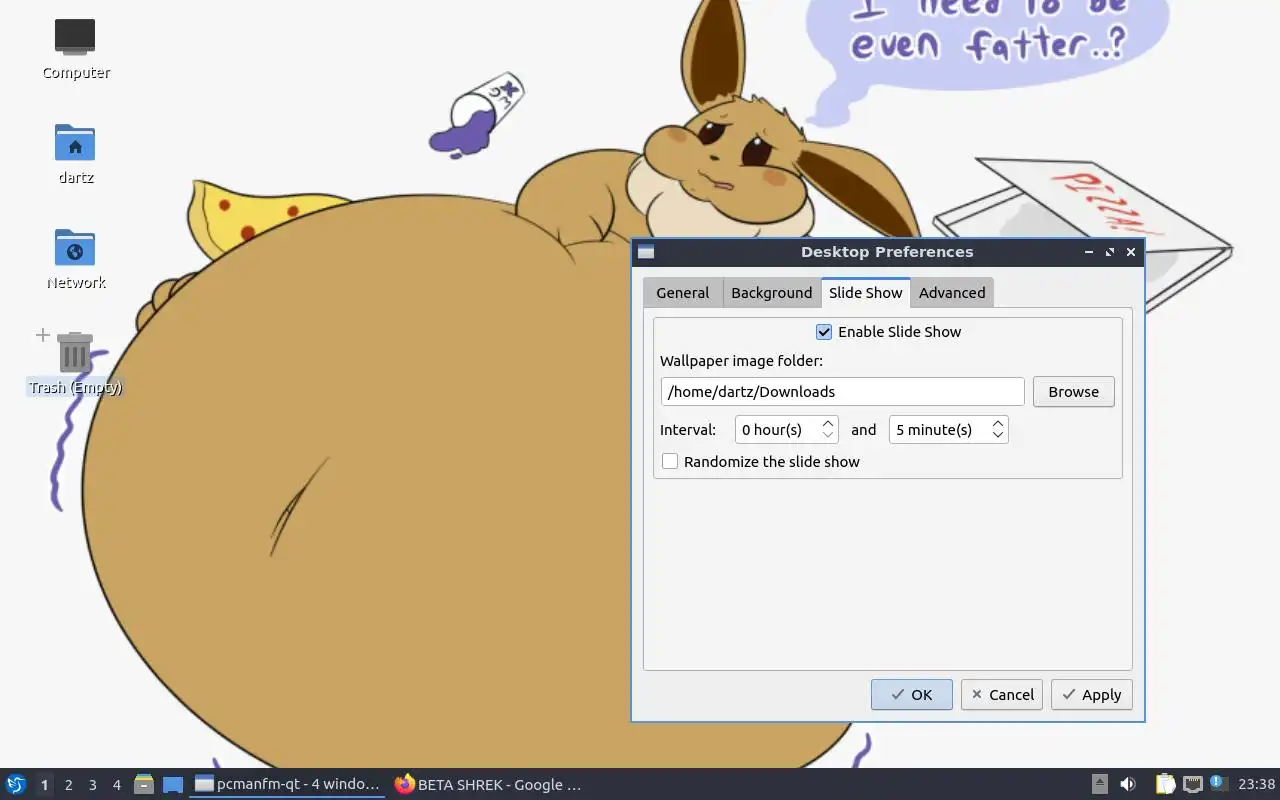The image size is (1280, 800).
Task: Open the LXQt application menu
Action: (16, 784)
